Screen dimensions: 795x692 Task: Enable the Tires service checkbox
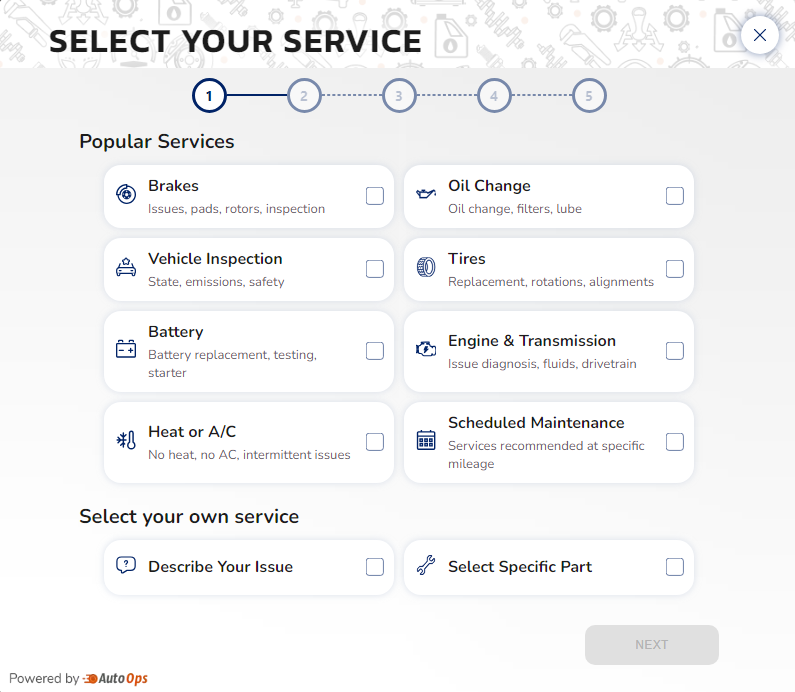675,269
